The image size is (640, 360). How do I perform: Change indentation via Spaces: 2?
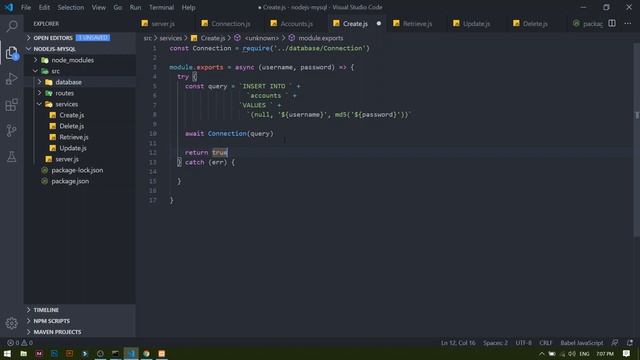[496, 343]
